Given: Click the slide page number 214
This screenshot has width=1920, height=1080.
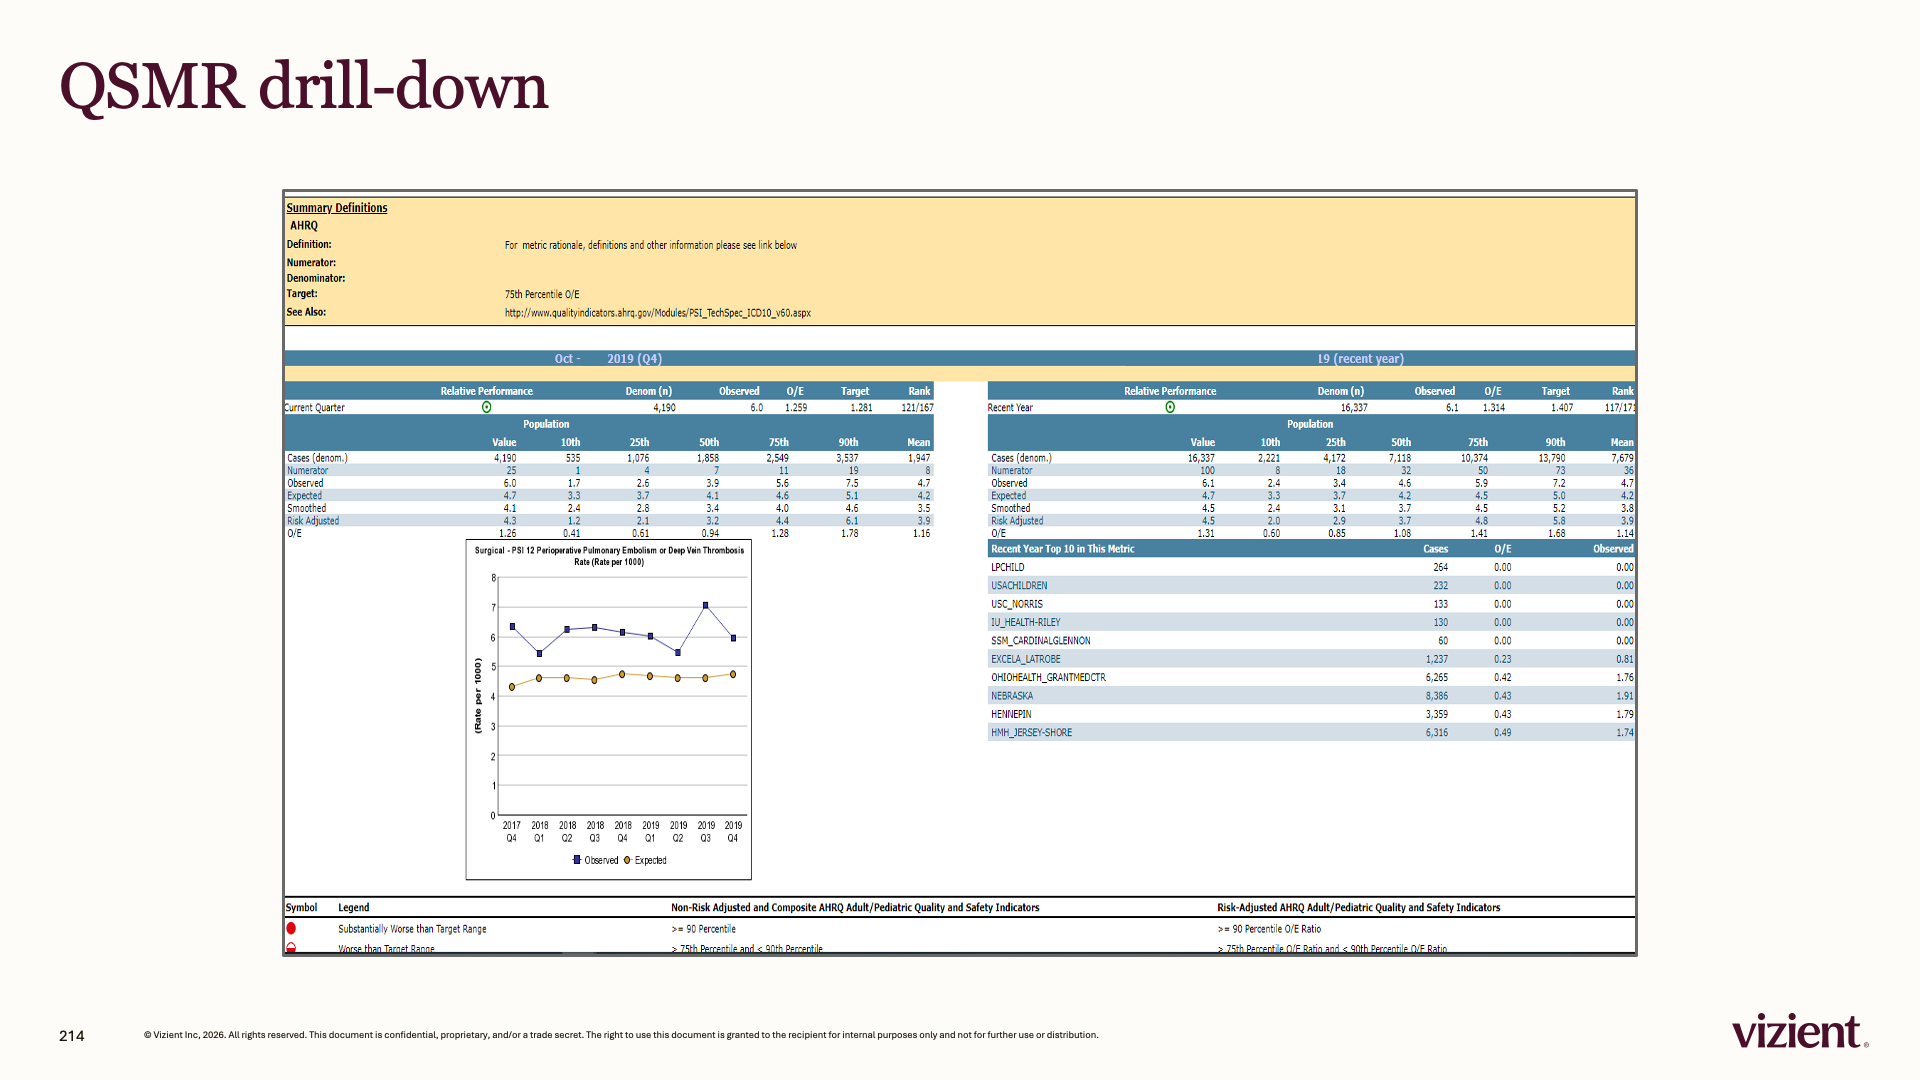Looking at the screenshot, I should click(72, 1036).
